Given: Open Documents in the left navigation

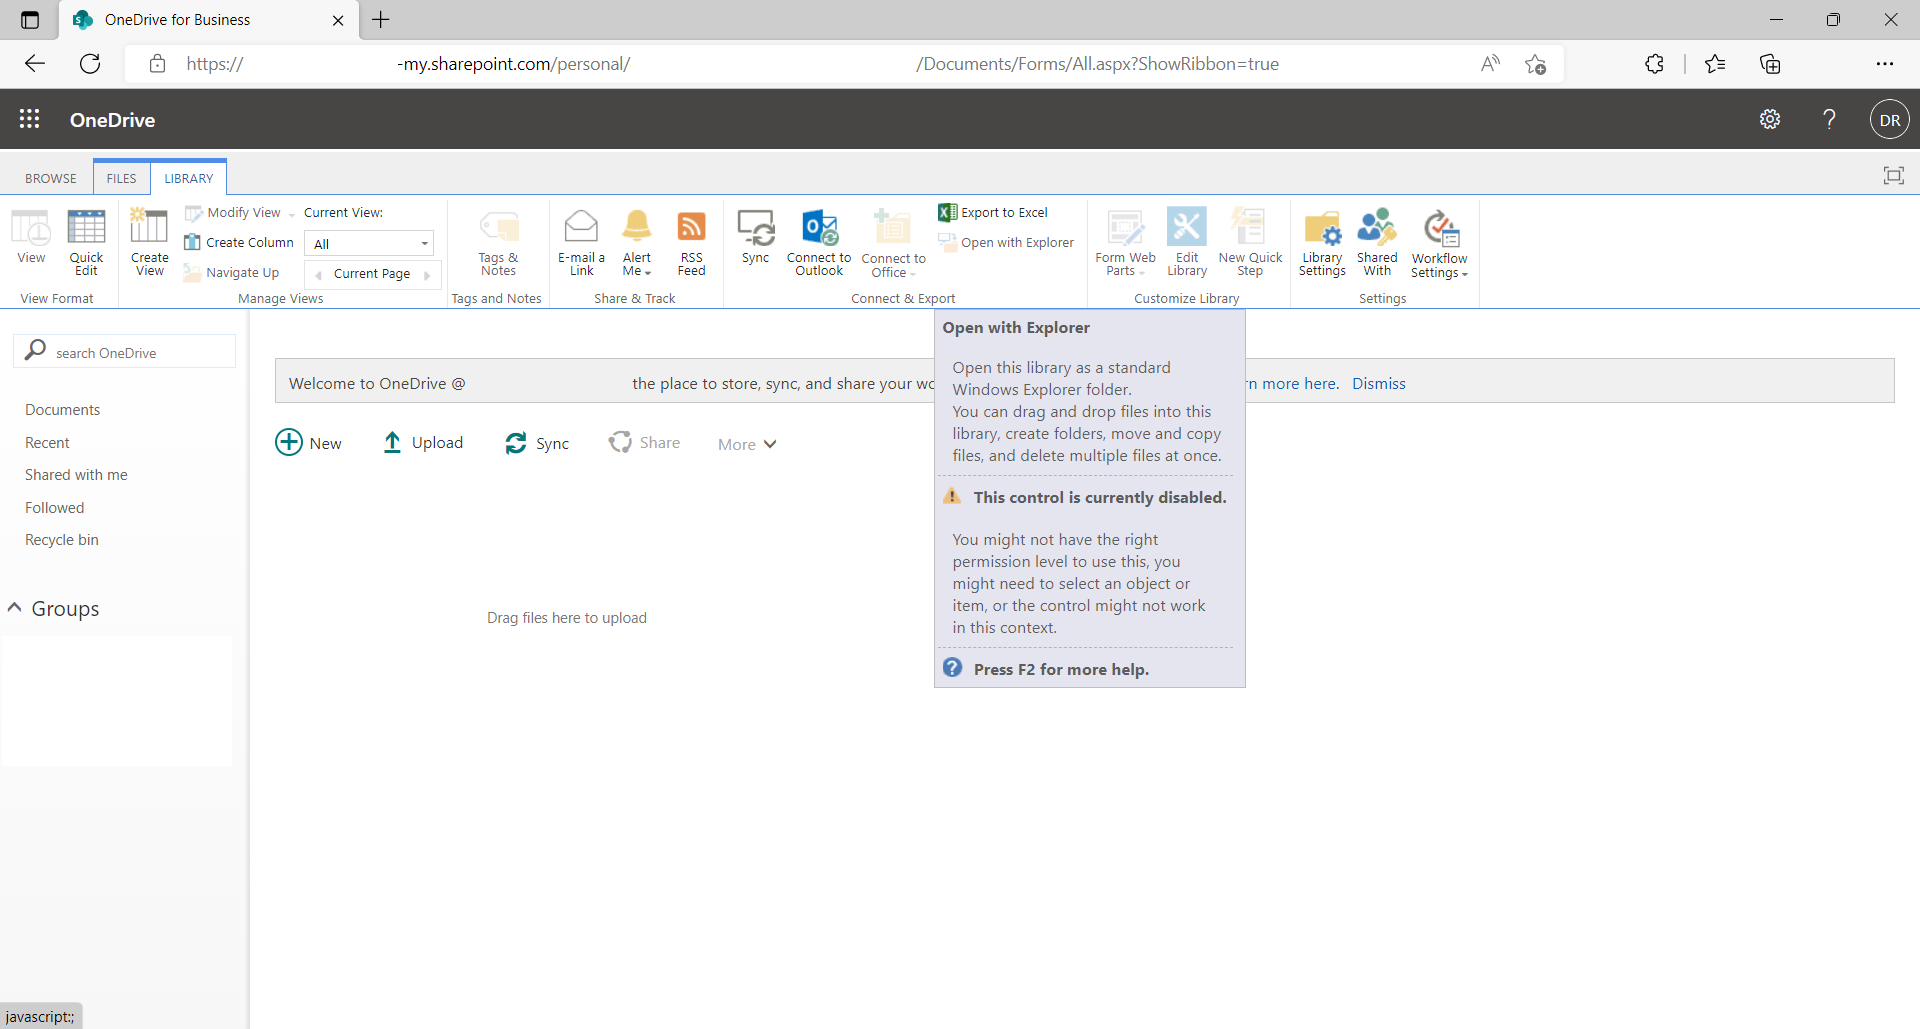Looking at the screenshot, I should click(62, 410).
